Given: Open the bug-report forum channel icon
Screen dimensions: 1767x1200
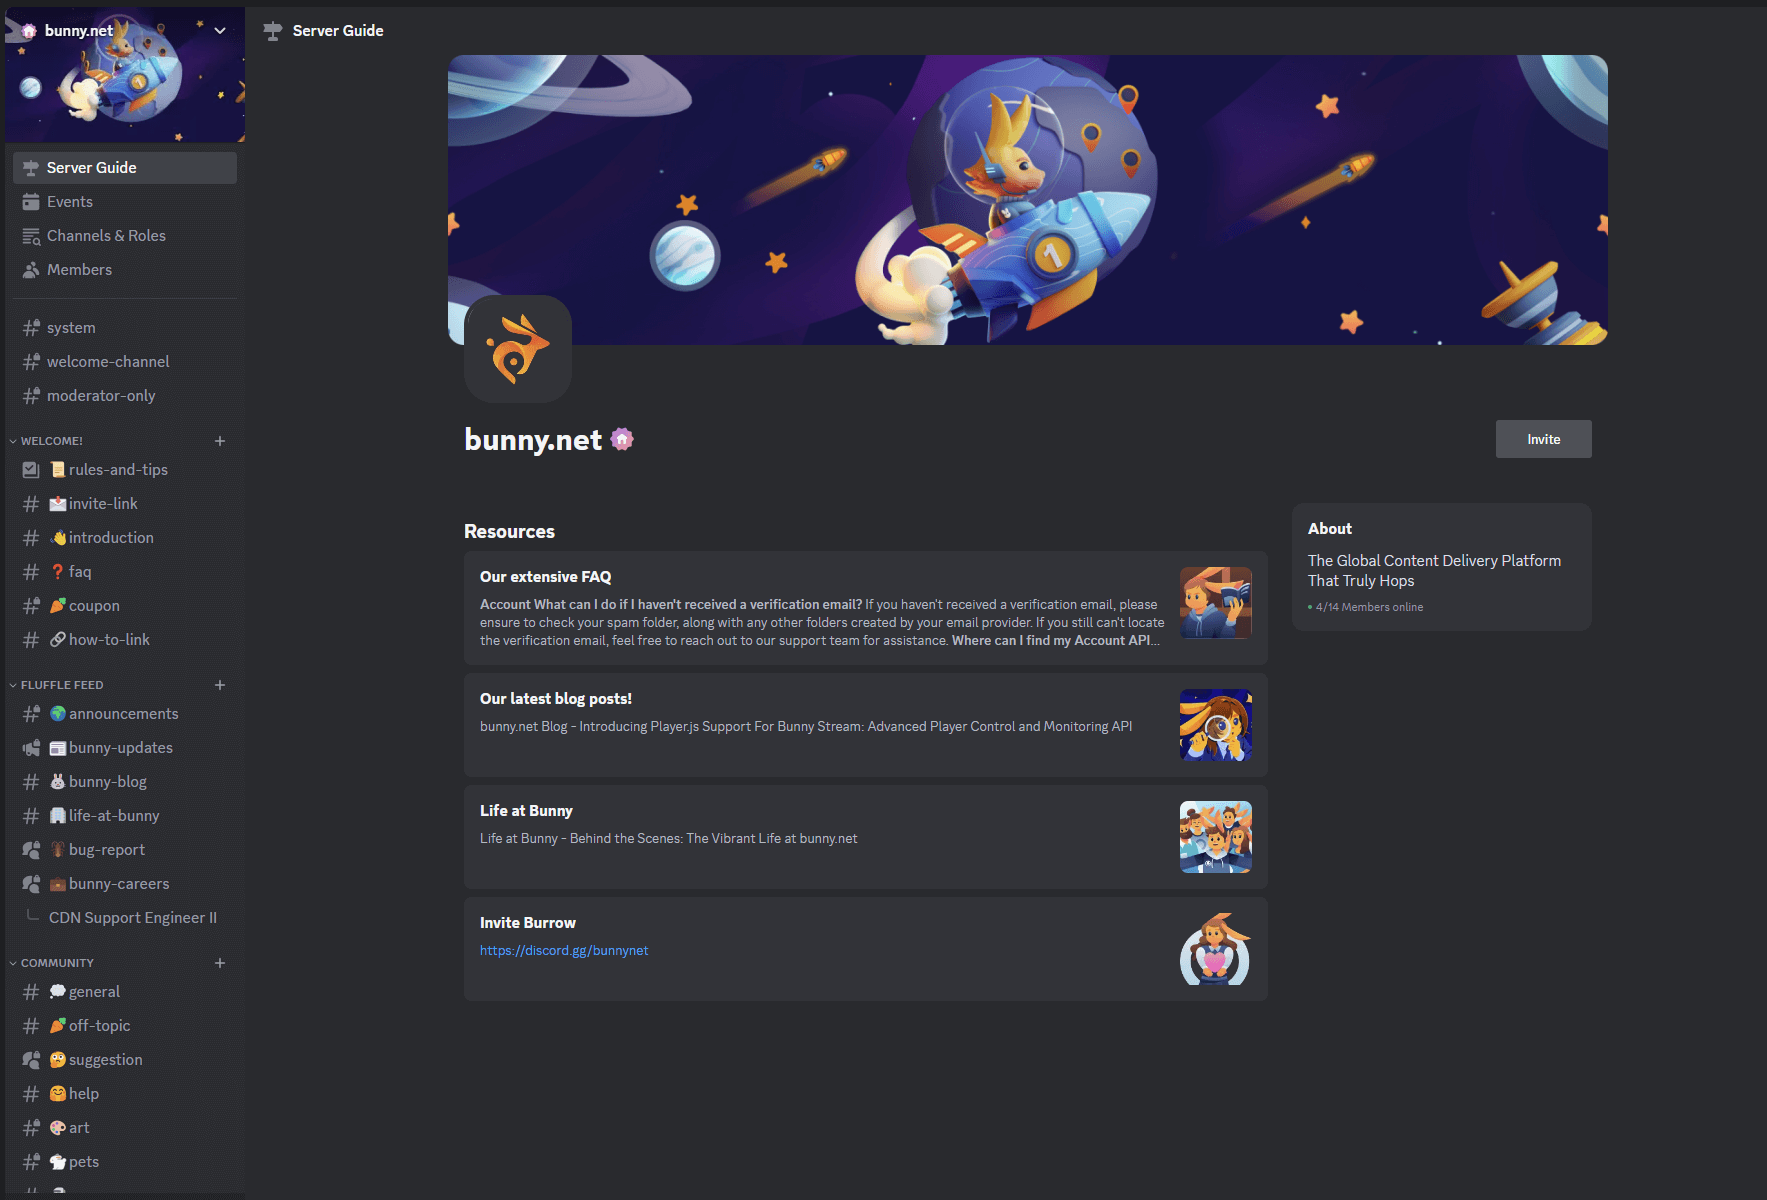Looking at the screenshot, I should click(x=31, y=850).
